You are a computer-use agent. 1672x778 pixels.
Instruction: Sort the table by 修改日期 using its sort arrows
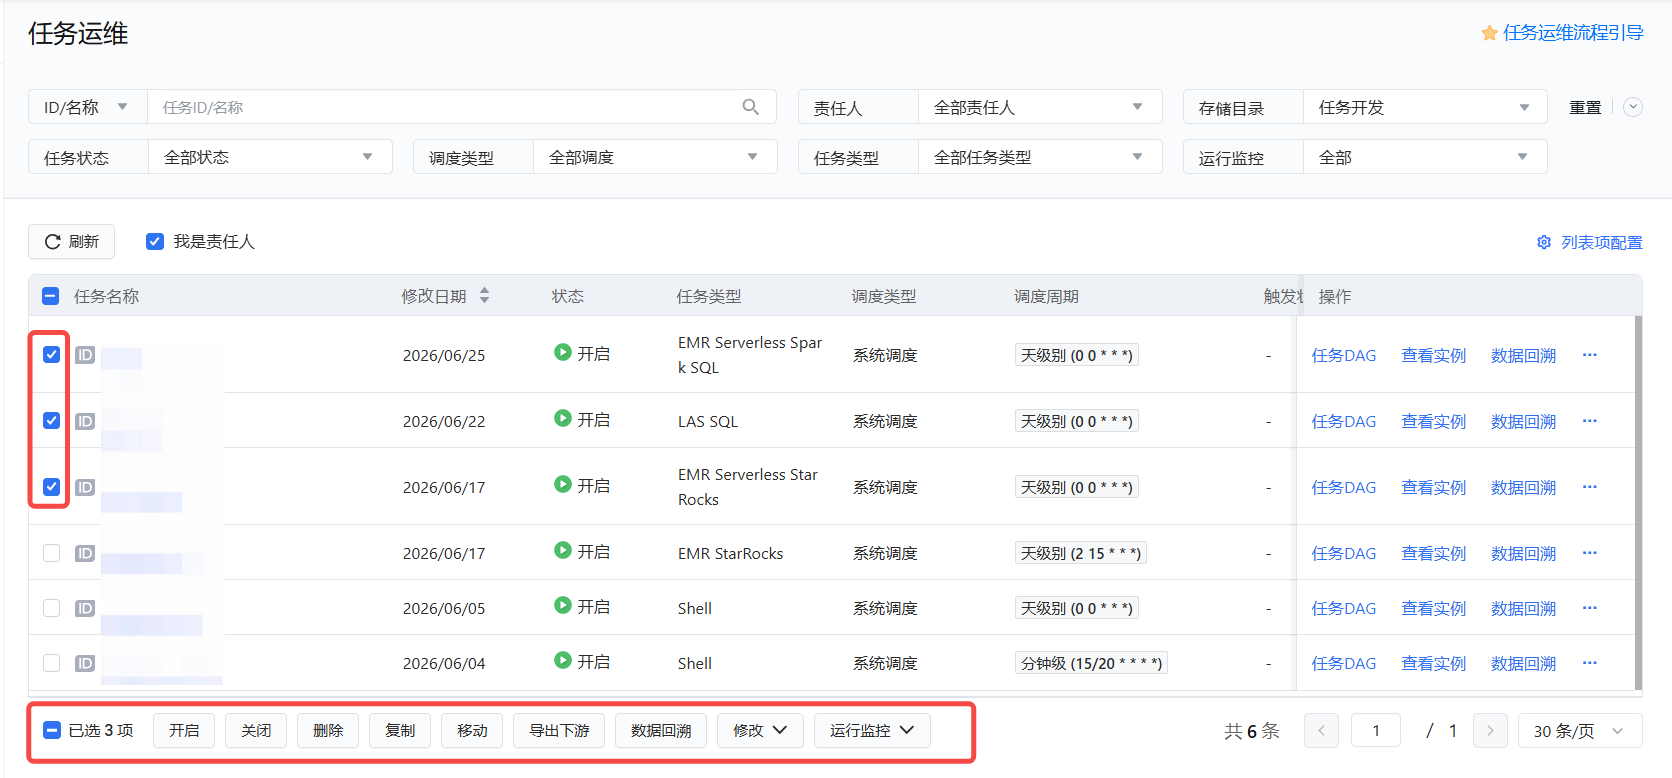point(484,295)
